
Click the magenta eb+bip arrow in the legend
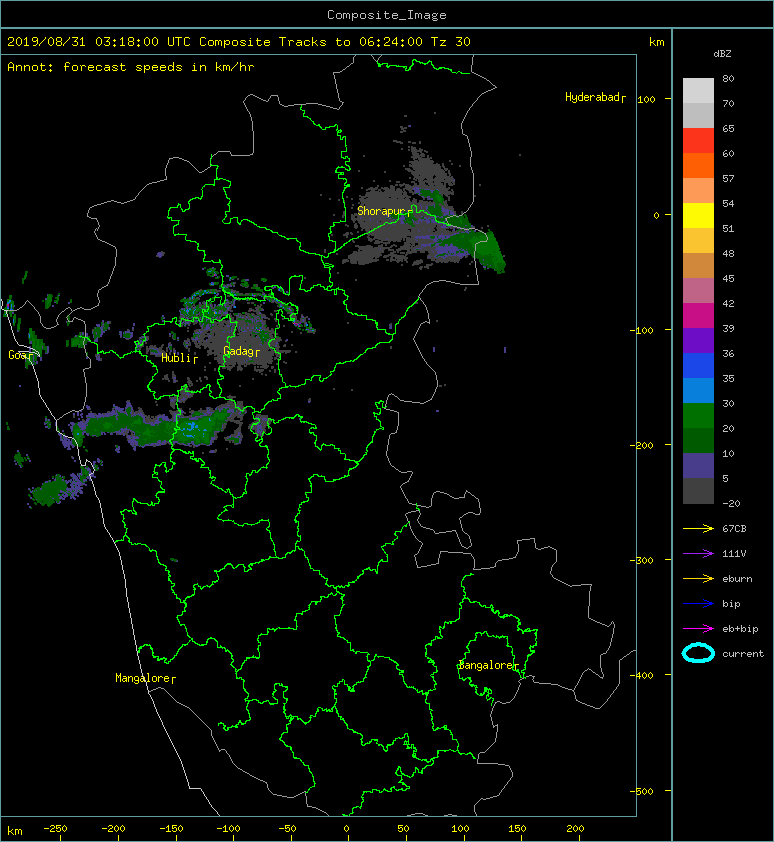click(698, 628)
